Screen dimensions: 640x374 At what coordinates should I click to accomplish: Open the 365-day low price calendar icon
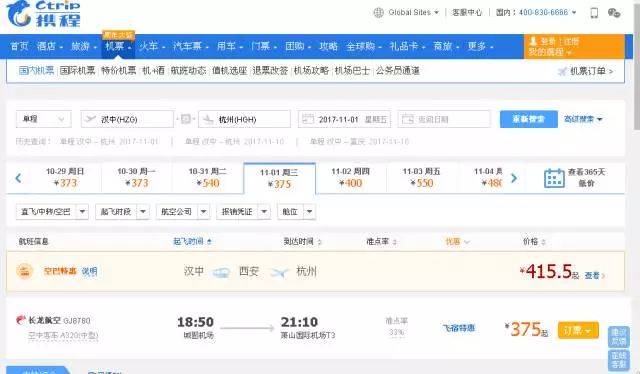pyautogui.click(x=554, y=178)
